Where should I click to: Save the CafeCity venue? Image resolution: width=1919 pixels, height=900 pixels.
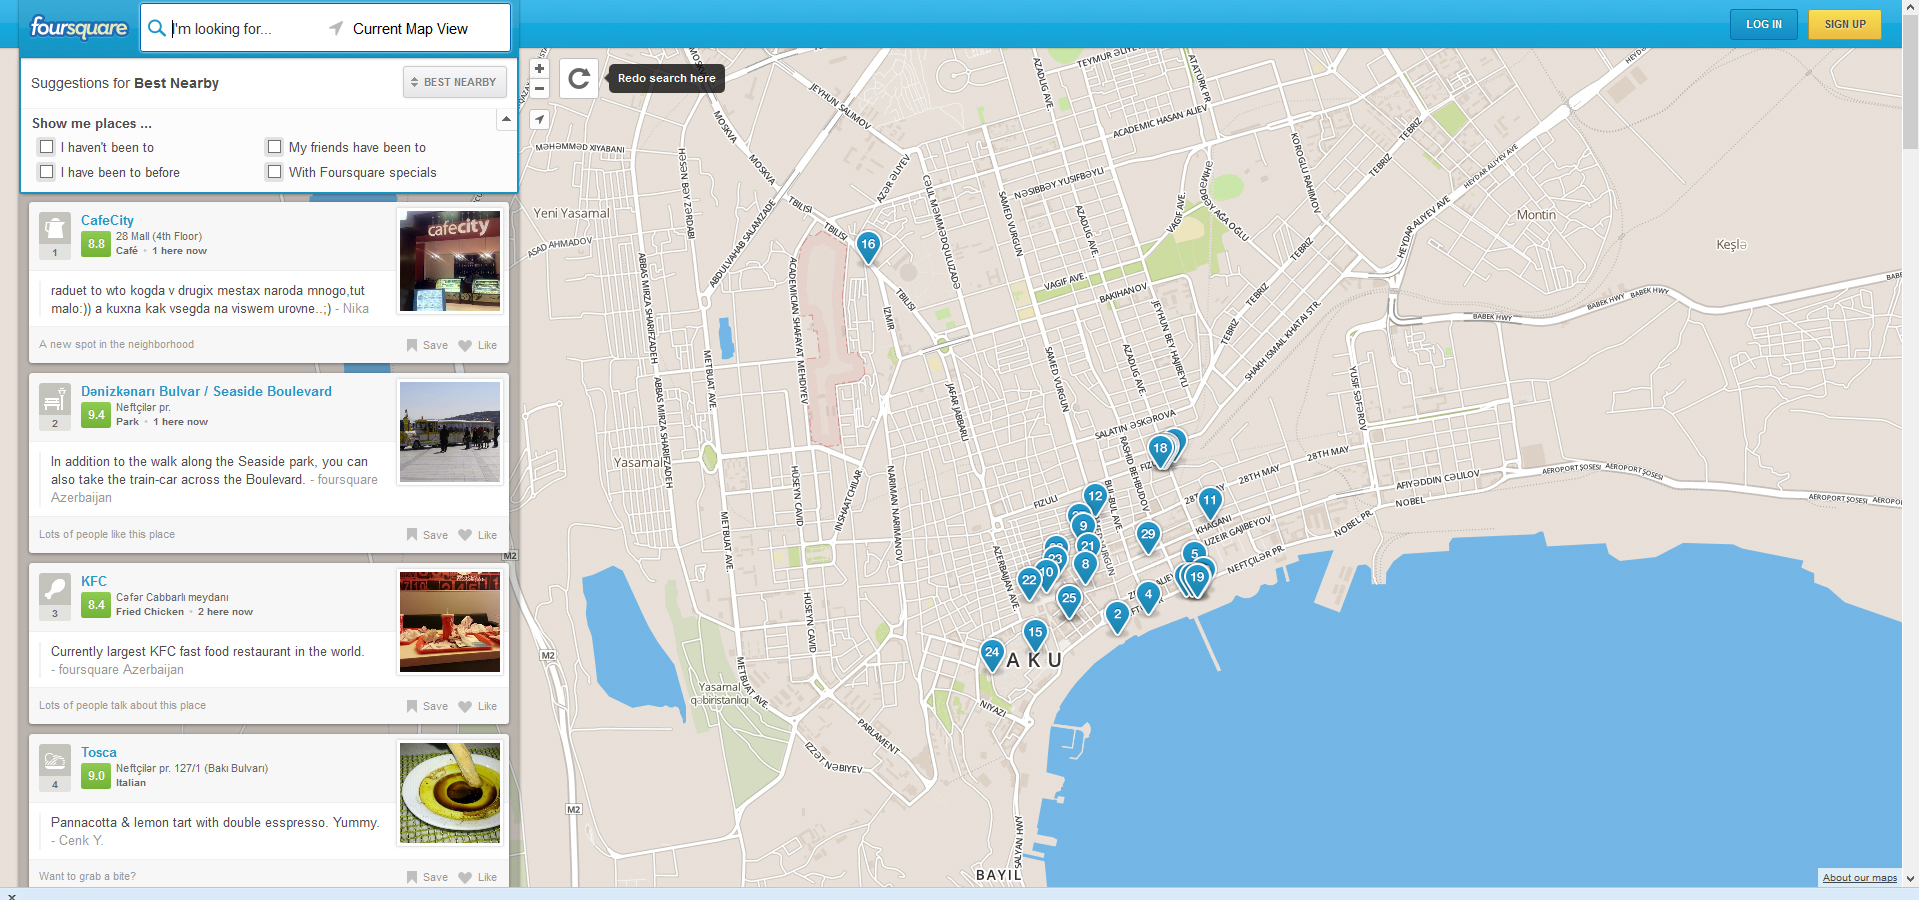(427, 345)
